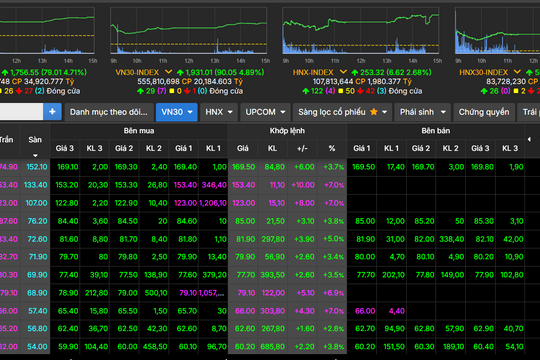
Task: Click the 267,80 matched volume cell
Action: [x=273, y=329]
